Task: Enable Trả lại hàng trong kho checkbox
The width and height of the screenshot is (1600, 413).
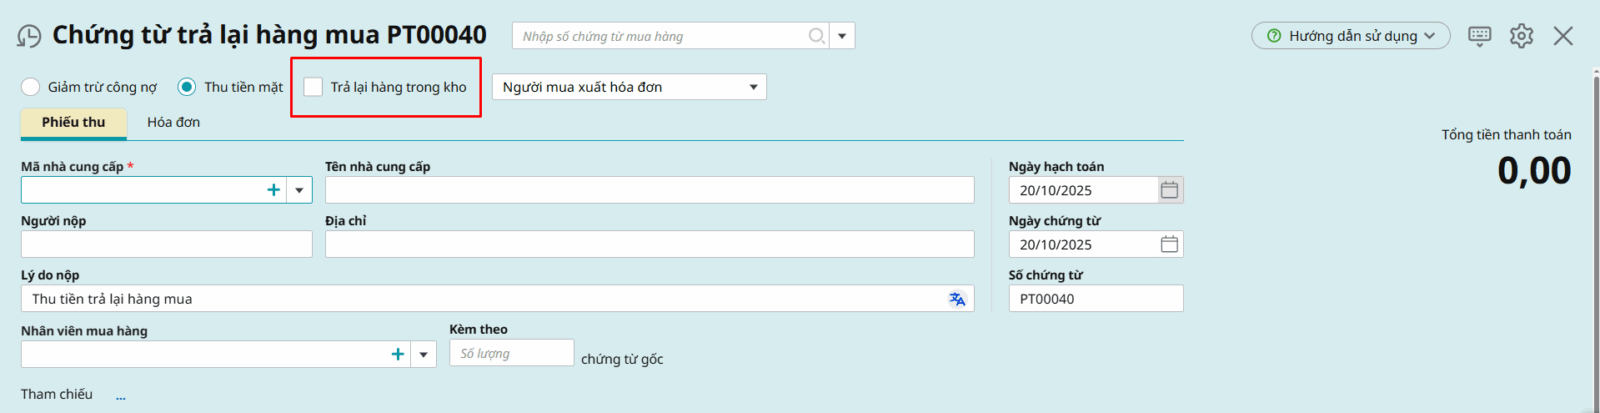Action: click(313, 87)
